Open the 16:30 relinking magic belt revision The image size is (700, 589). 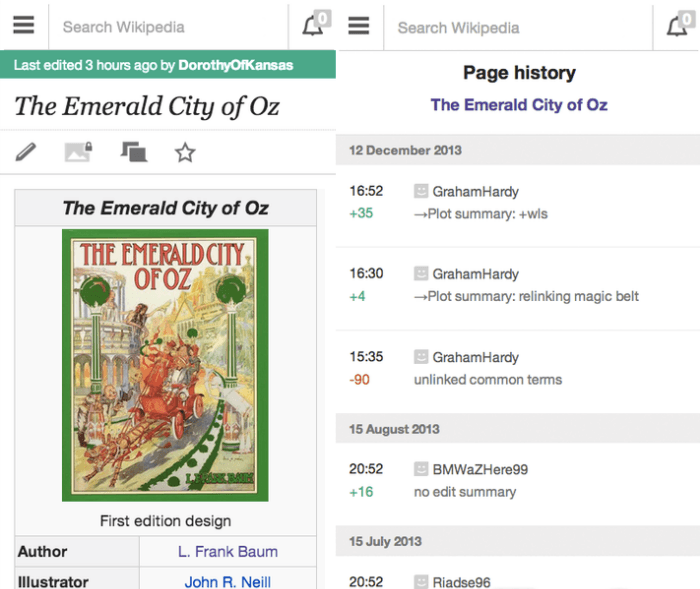526,285
